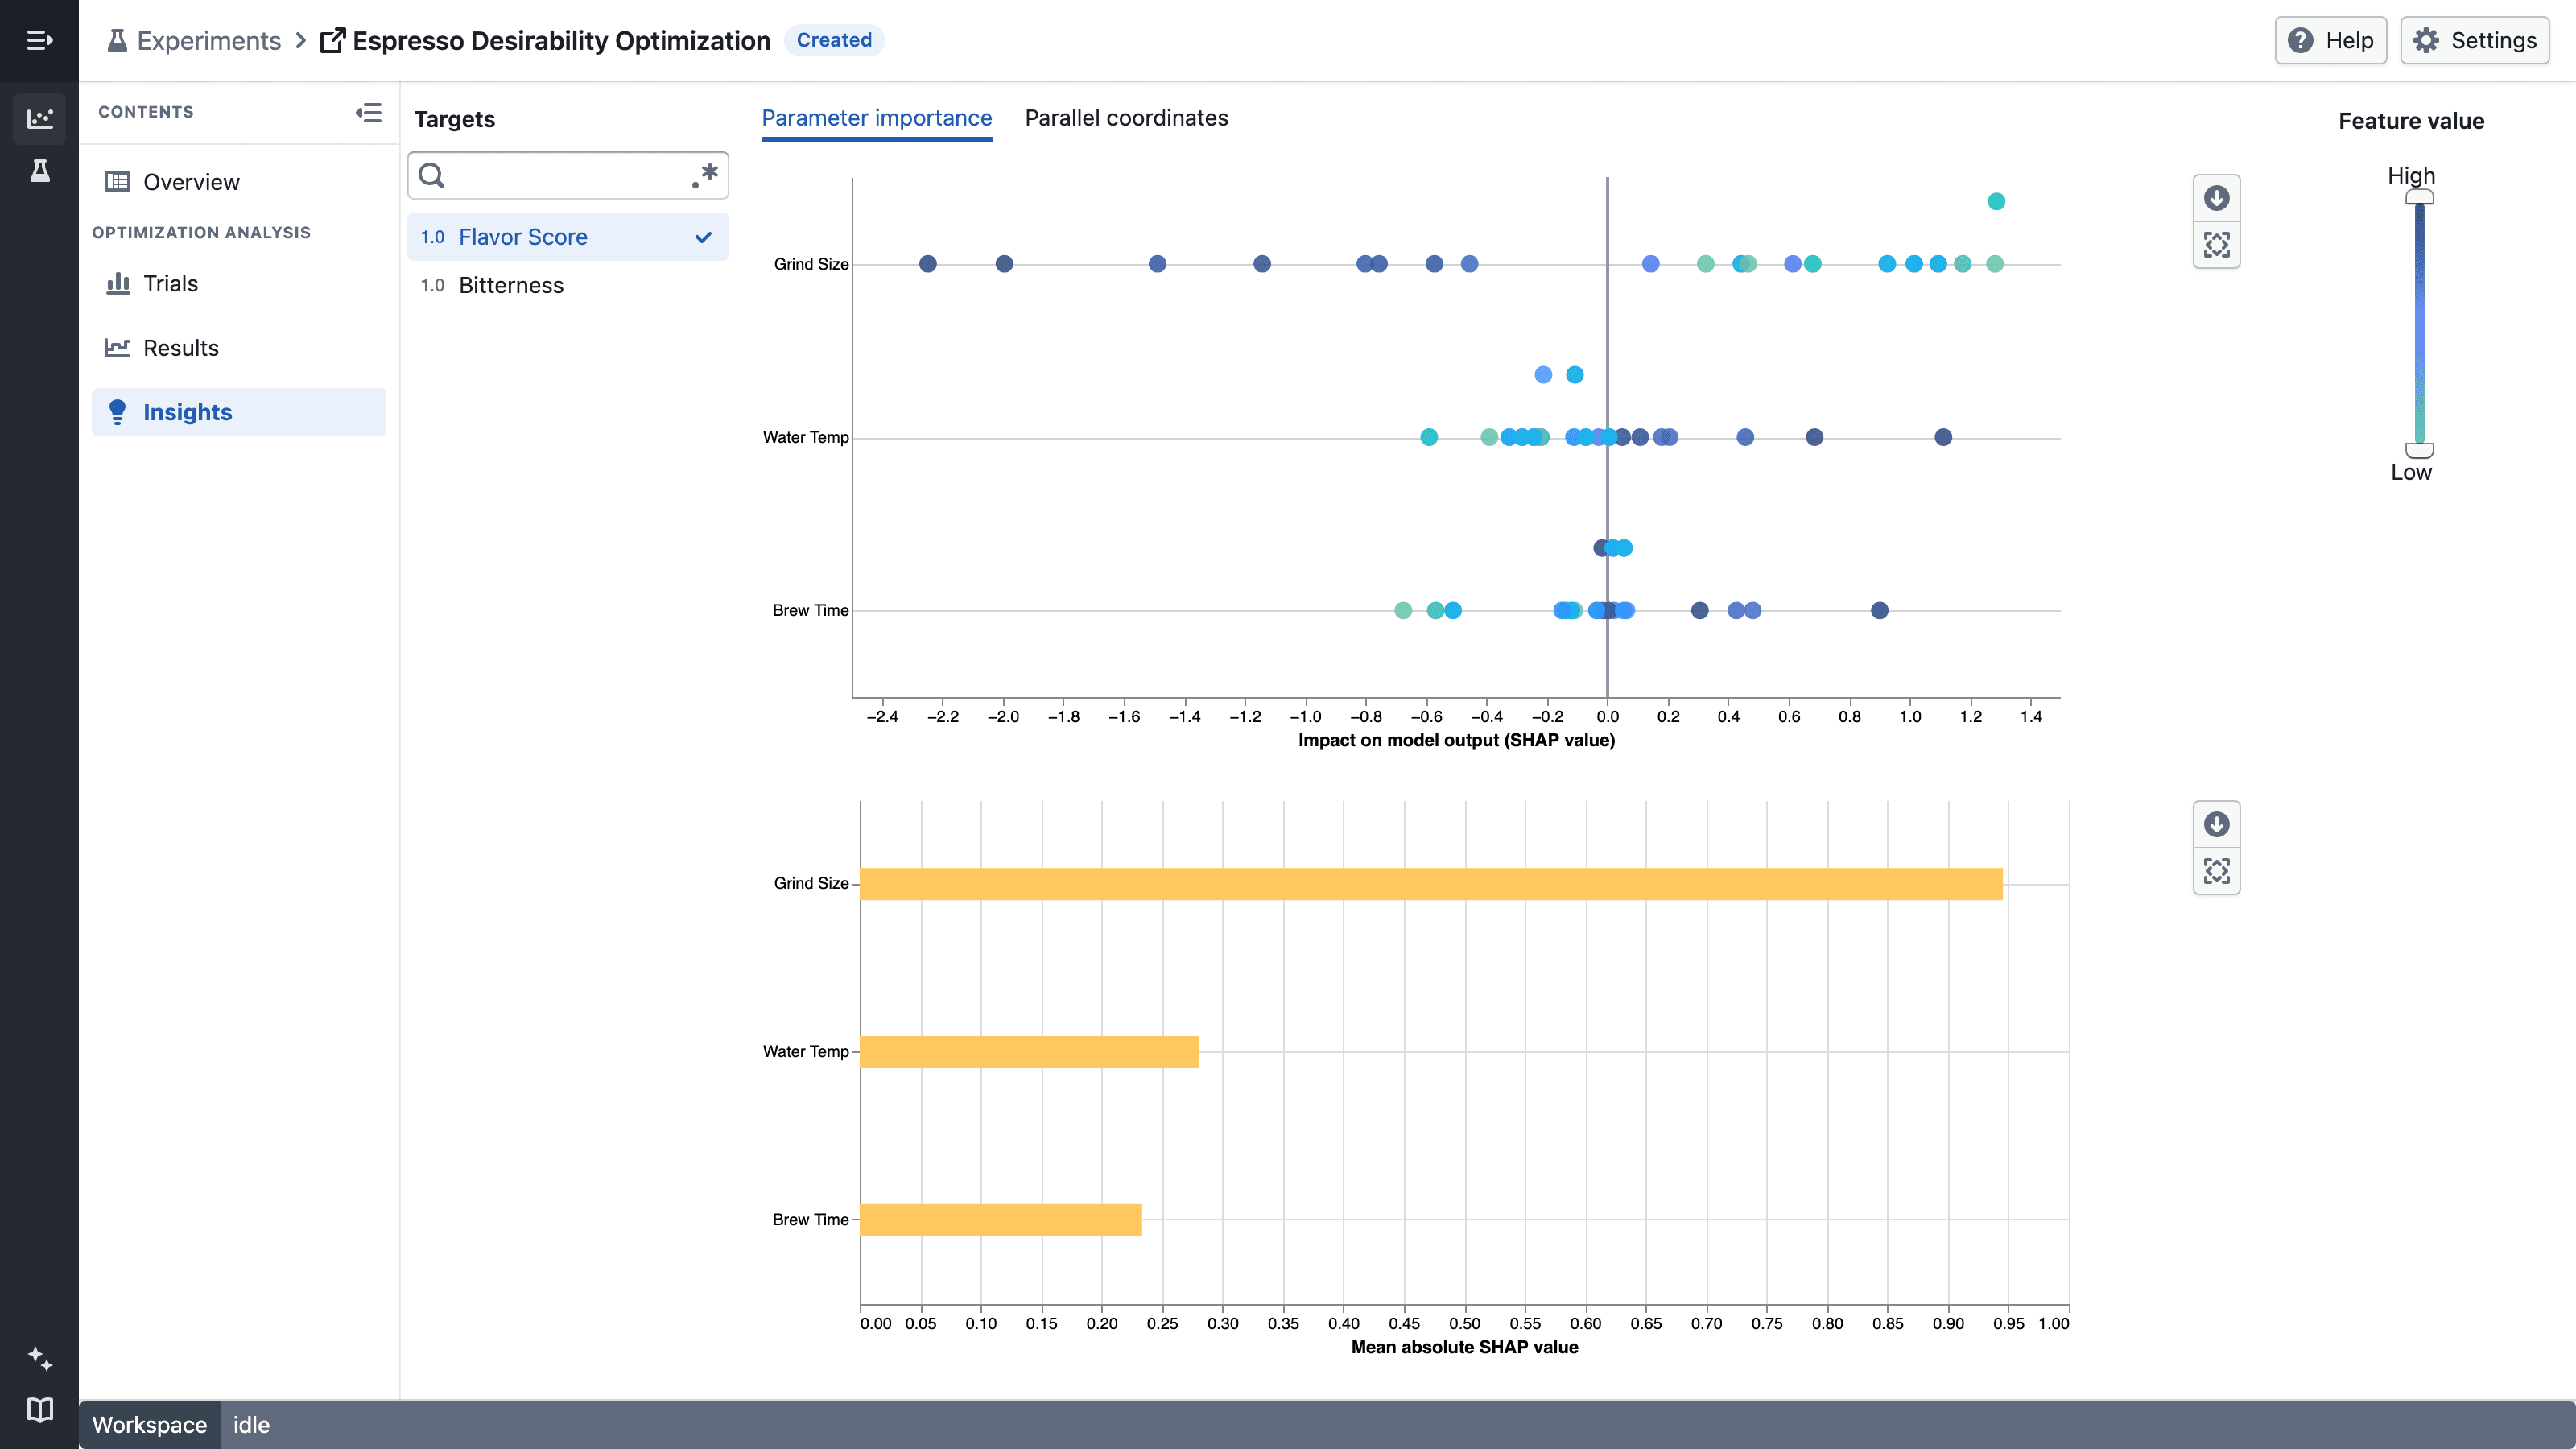
Task: Reset zoom on the SHAP scatter chart
Action: point(2216,245)
